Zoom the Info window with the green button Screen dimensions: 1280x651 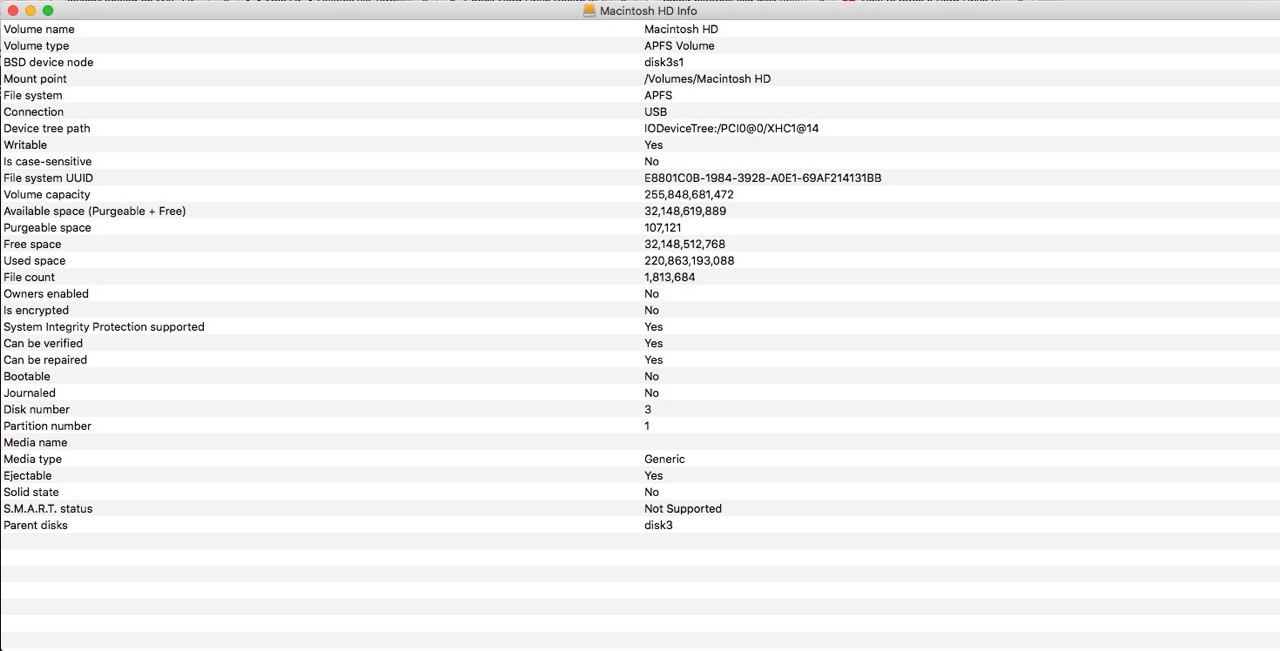(48, 10)
